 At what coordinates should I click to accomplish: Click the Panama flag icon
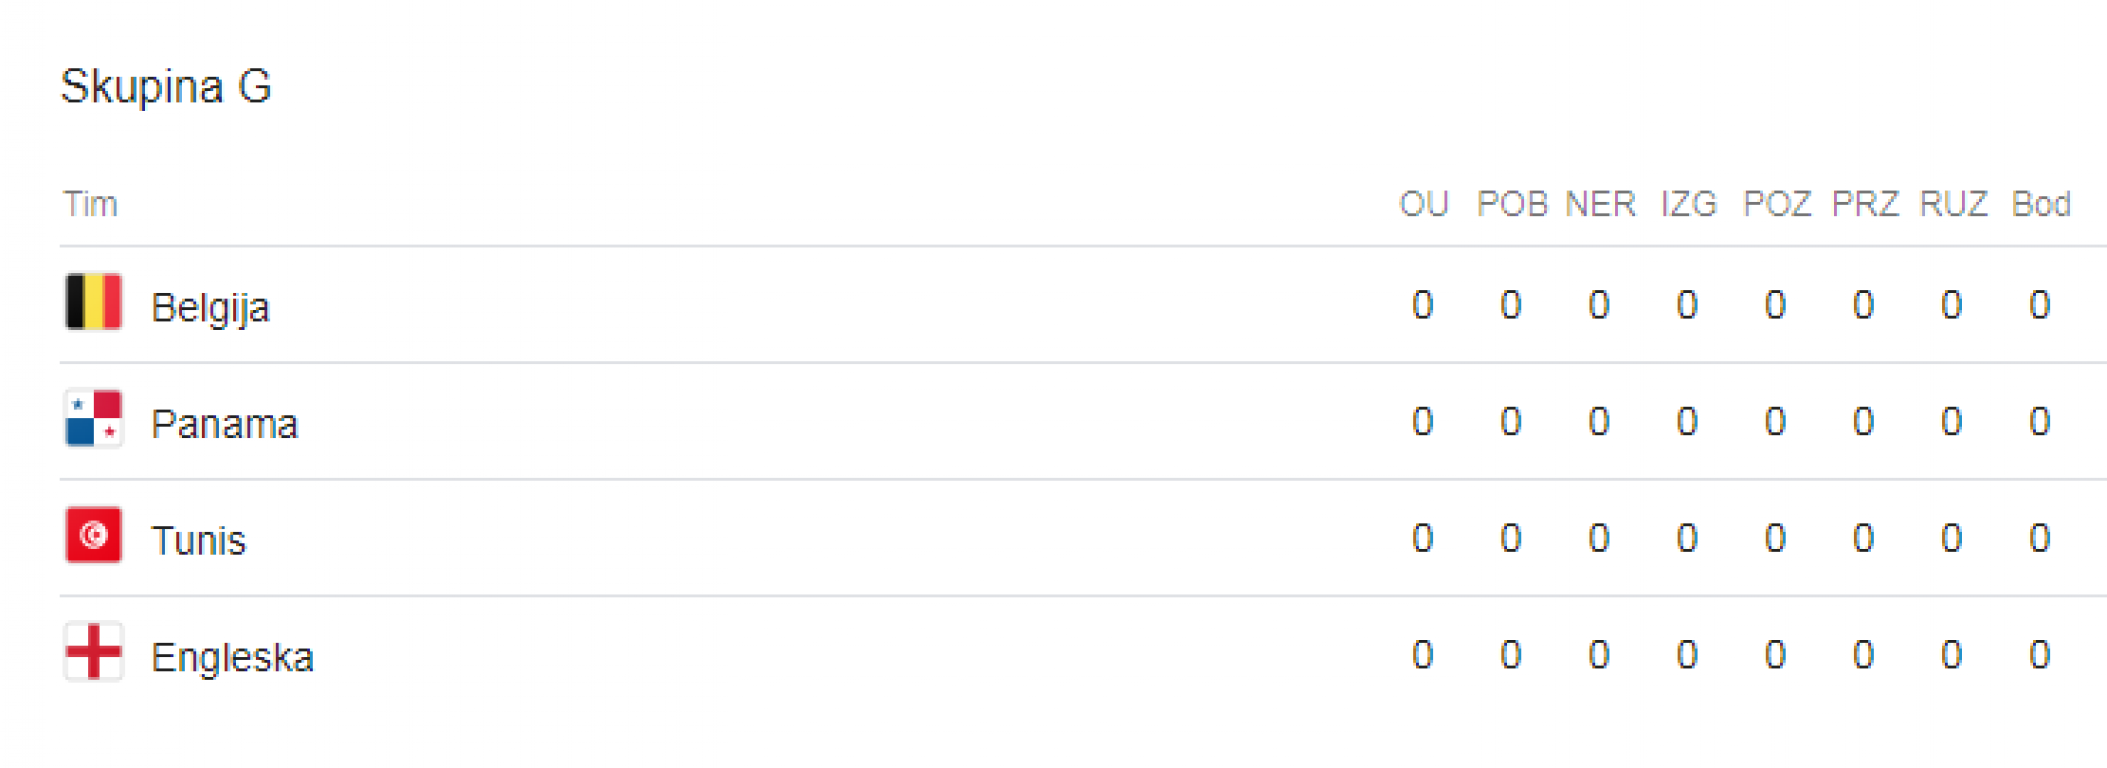click(x=93, y=418)
